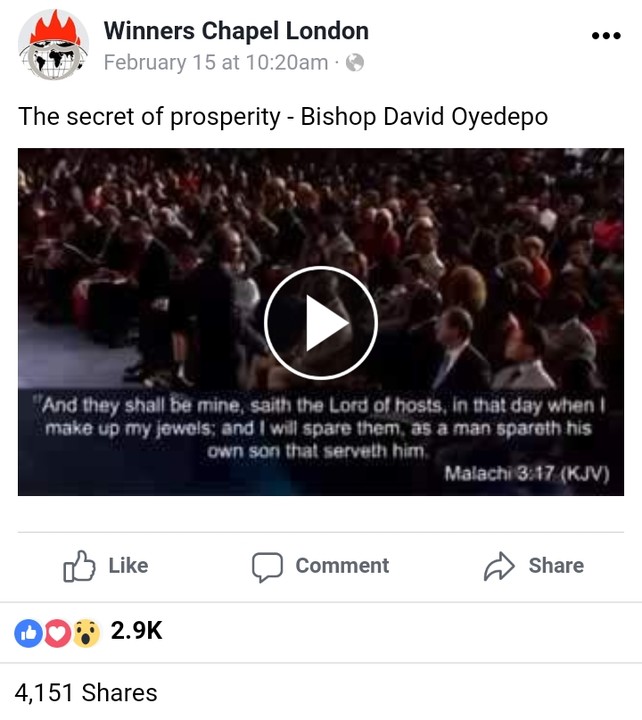Image resolution: width=642 pixels, height=720 pixels.
Task: Click the speech bubble Comment icon
Action: [267, 567]
